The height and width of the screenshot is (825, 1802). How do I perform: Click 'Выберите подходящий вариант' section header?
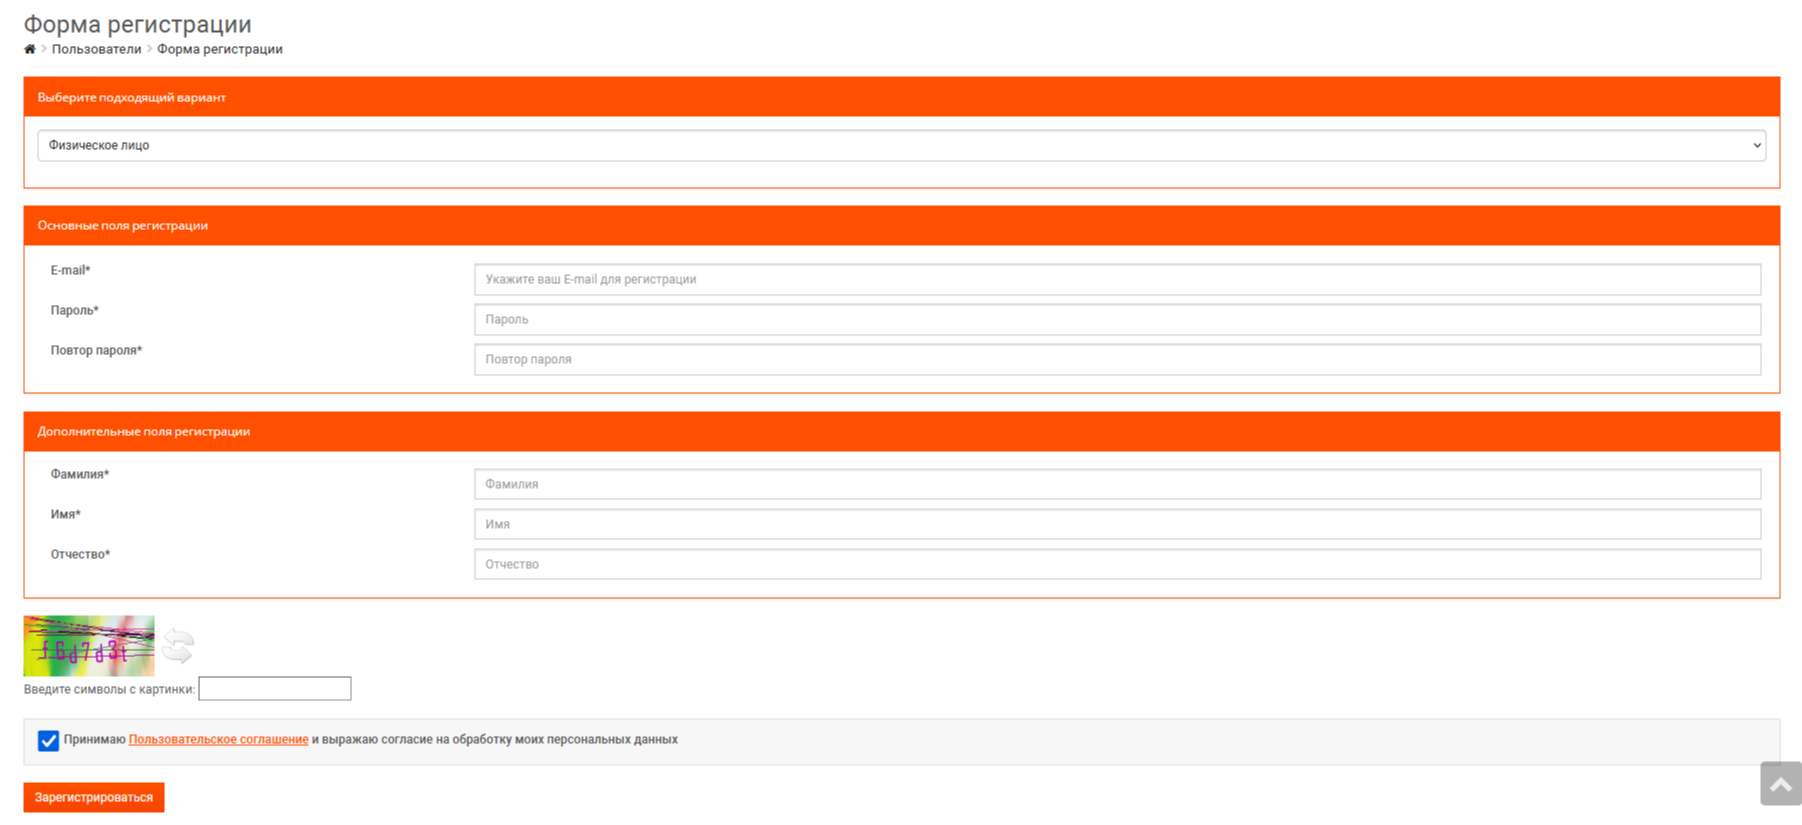pyautogui.click(x=131, y=98)
